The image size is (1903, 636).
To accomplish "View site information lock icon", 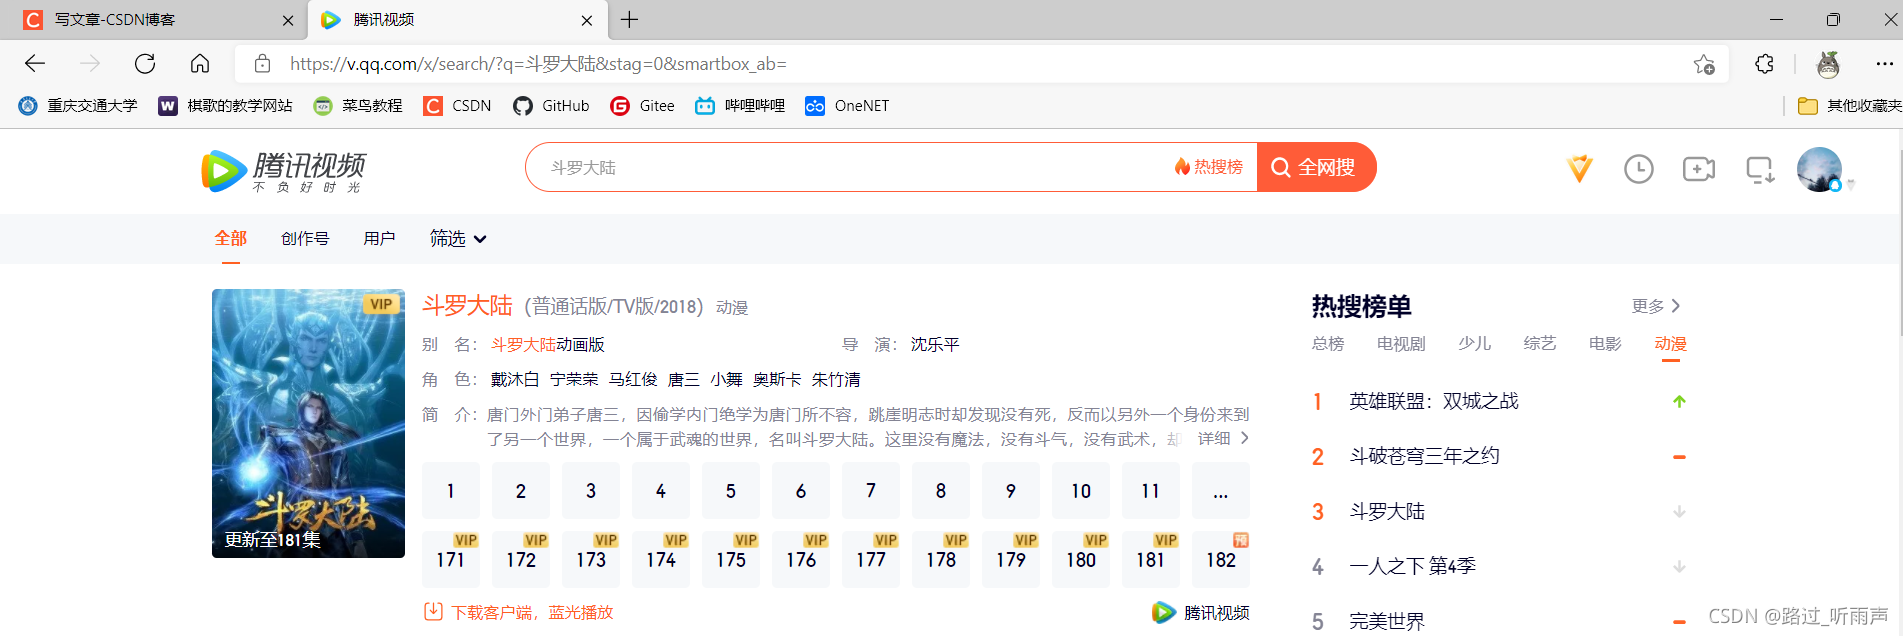I will 262,64.
